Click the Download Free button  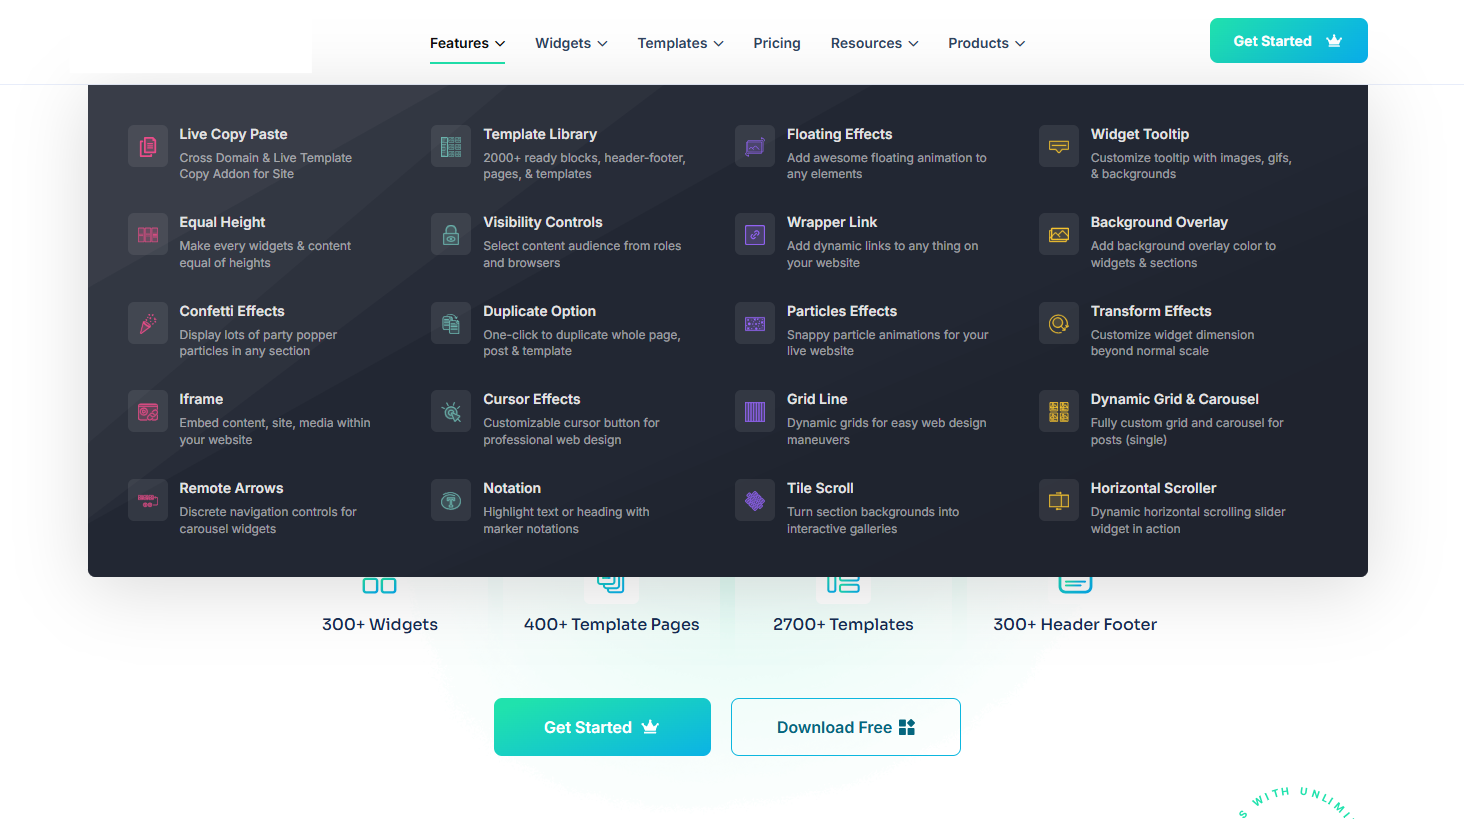coord(845,727)
